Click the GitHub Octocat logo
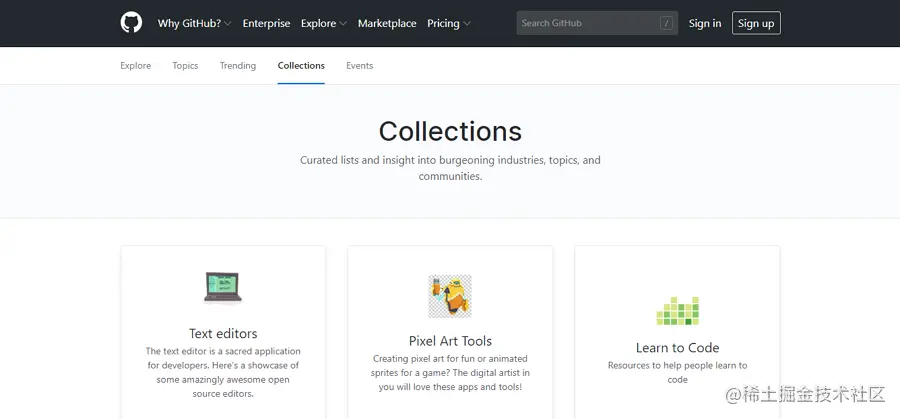Image resolution: width=900 pixels, height=419 pixels. tap(131, 23)
